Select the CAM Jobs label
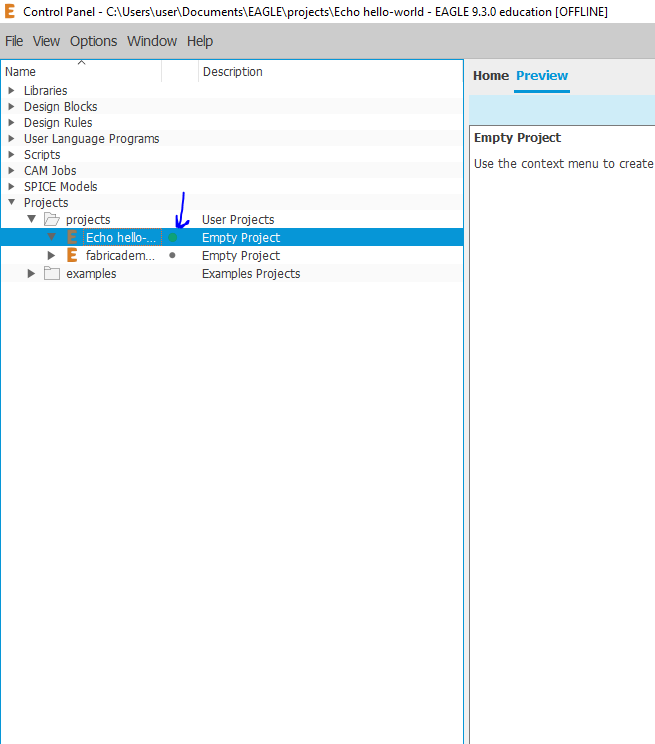 [x=50, y=170]
